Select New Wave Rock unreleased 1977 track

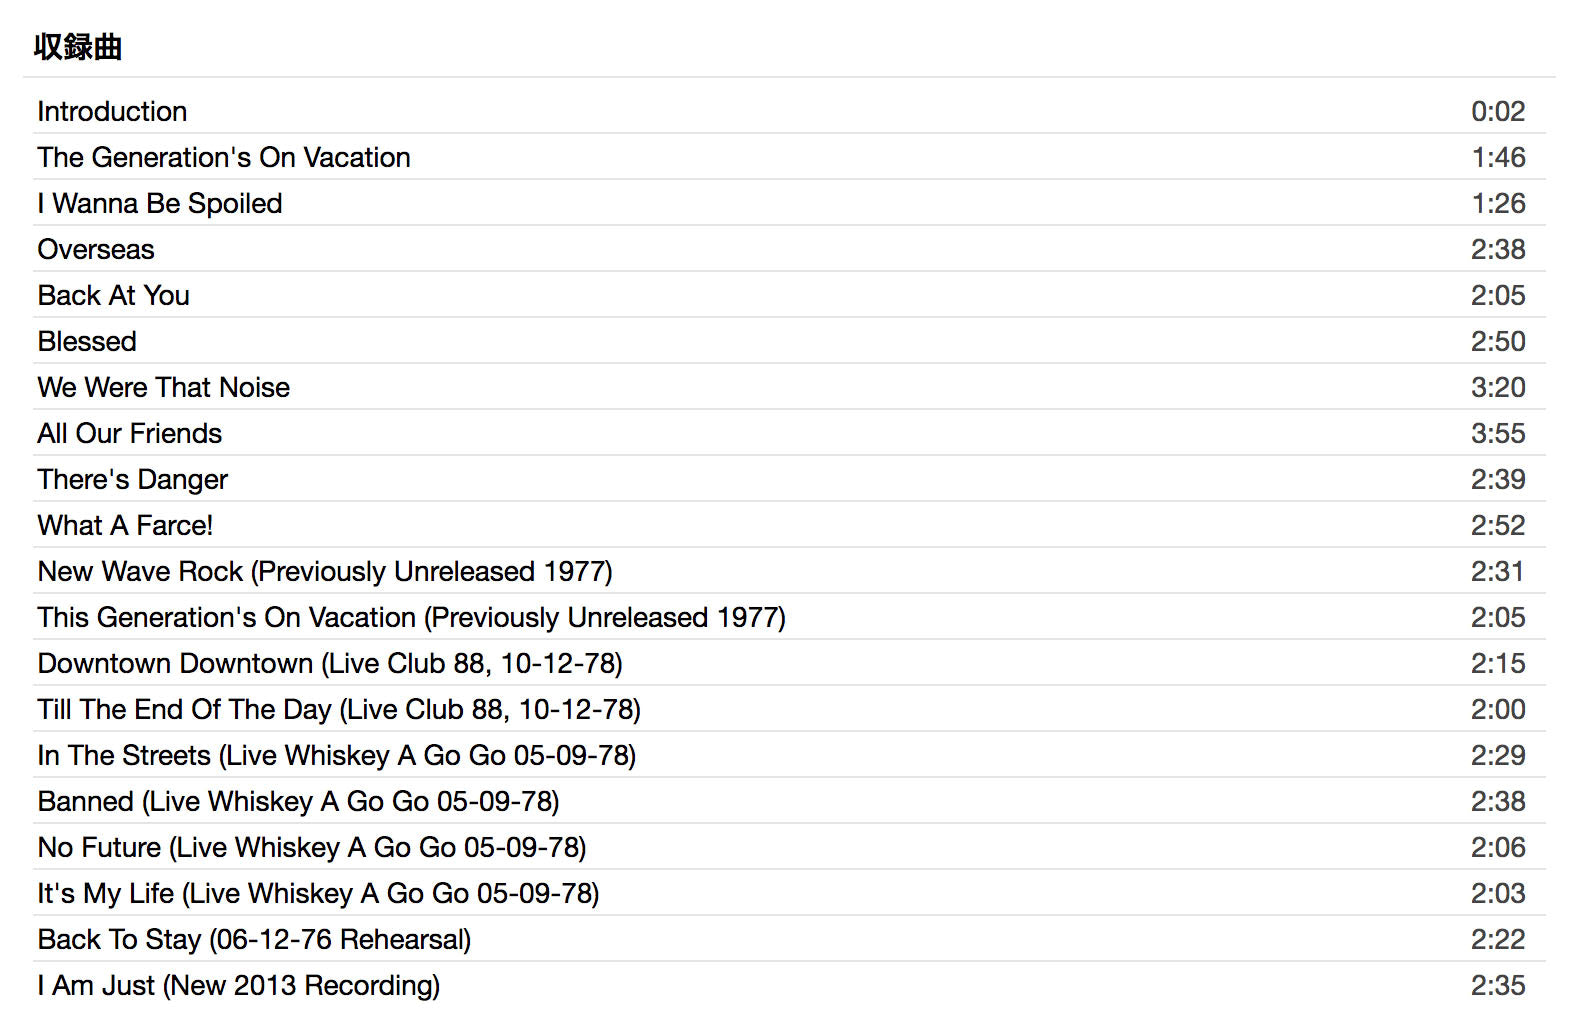pyautogui.click(x=325, y=571)
